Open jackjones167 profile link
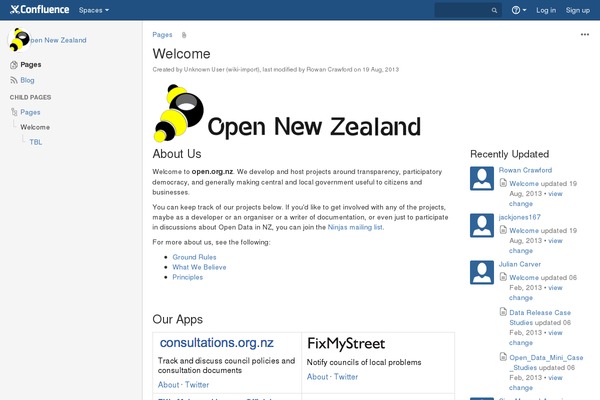 pos(519,217)
